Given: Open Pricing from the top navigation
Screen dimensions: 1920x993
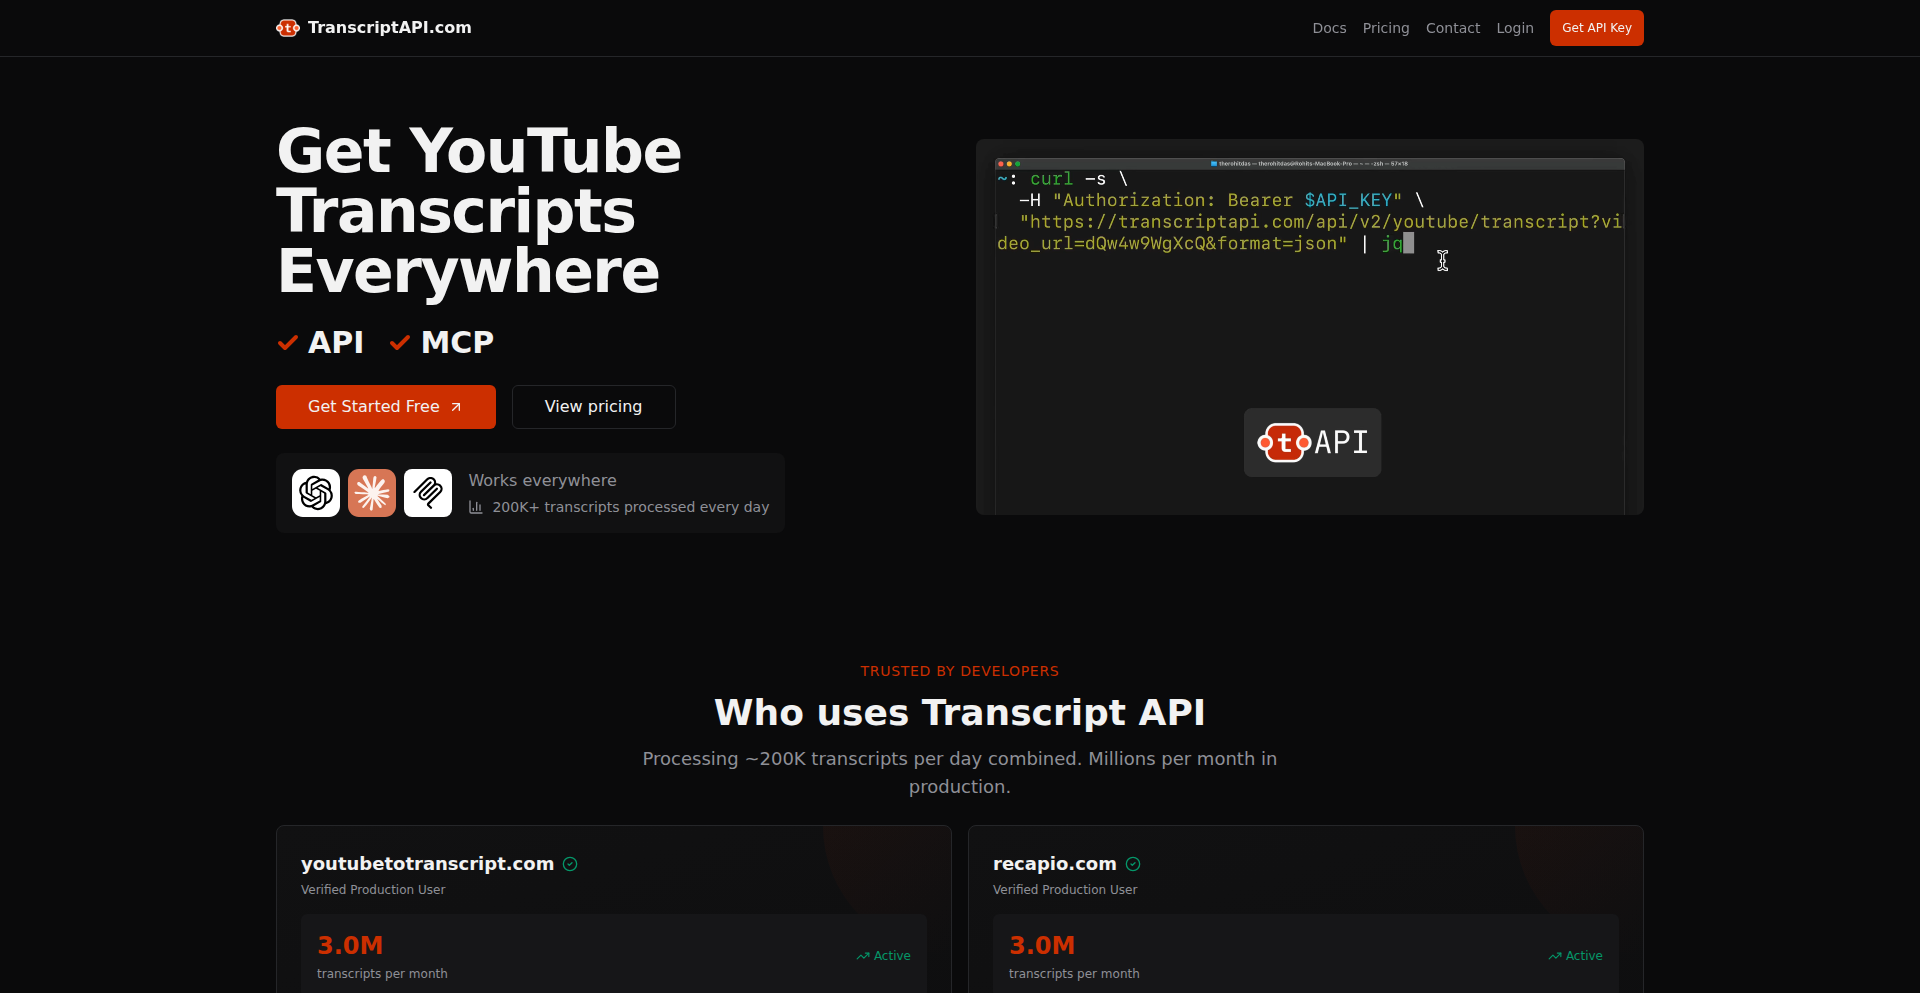Looking at the screenshot, I should (x=1385, y=28).
